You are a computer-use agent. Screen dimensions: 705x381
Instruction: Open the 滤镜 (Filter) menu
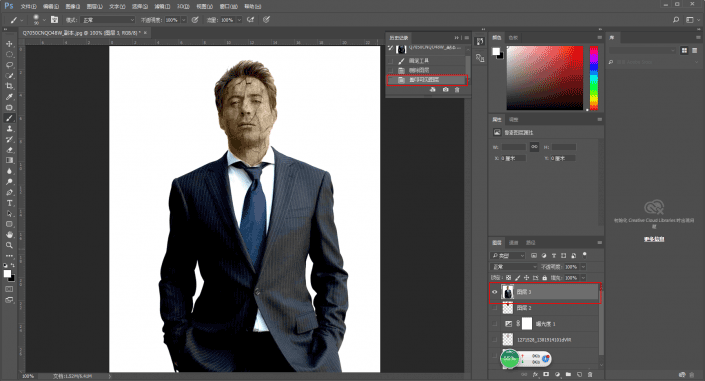(162, 7)
